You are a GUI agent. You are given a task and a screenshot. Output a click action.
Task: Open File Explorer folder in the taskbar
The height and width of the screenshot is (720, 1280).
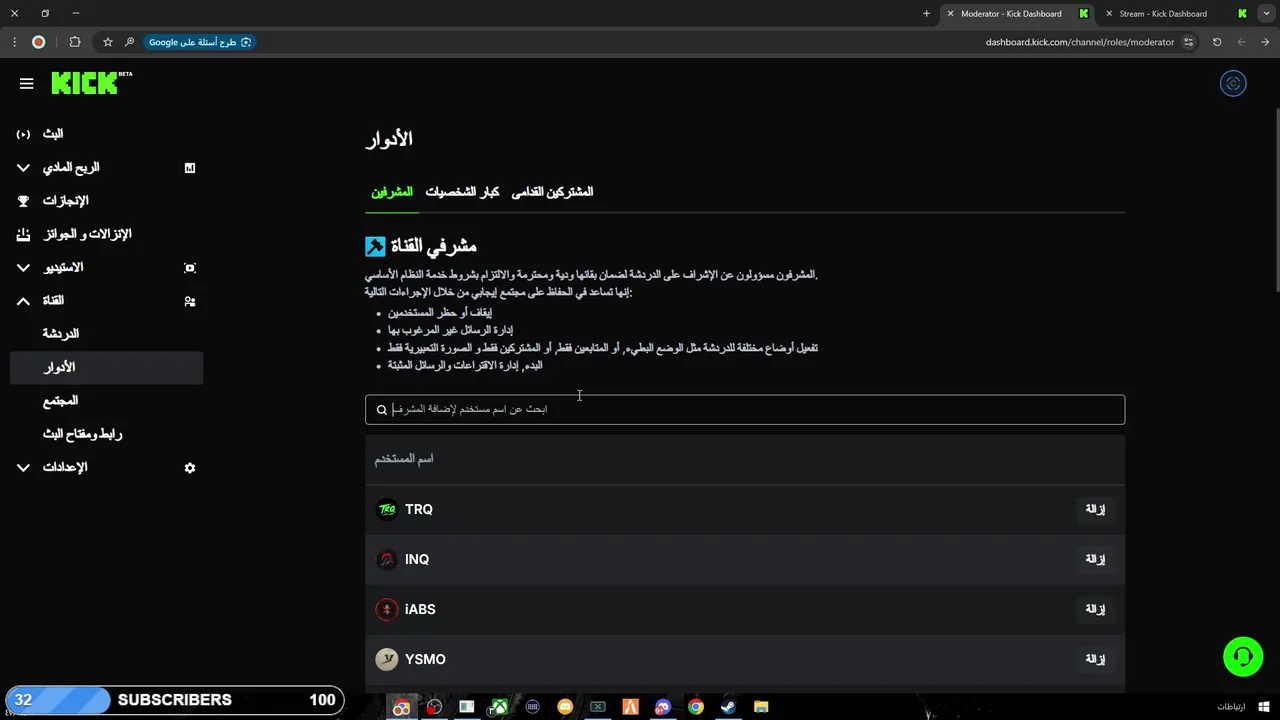coord(761,707)
